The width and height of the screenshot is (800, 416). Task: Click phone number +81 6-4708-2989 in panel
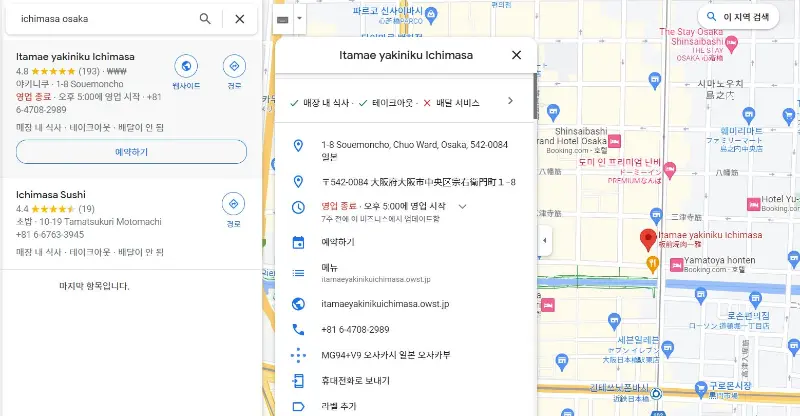pyautogui.click(x=355, y=329)
